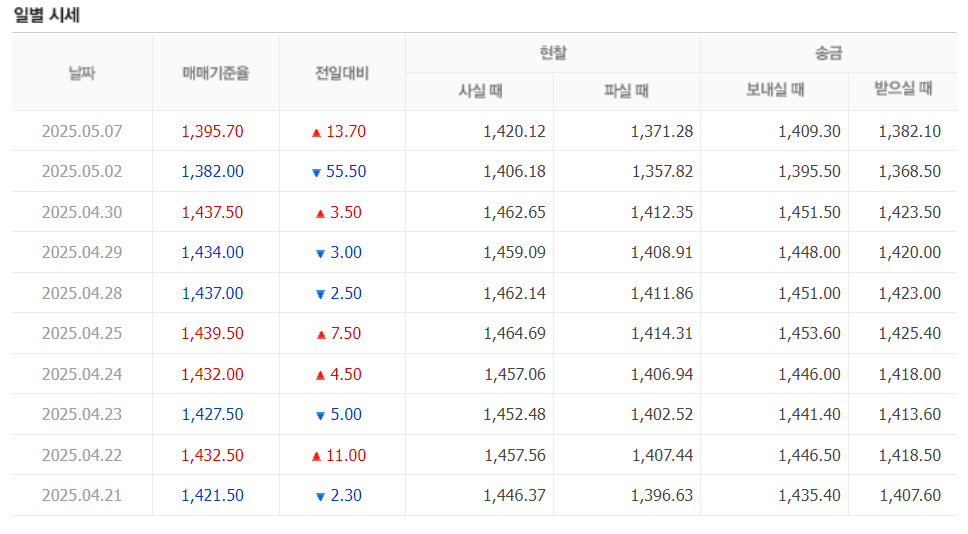Image resolution: width=968 pixels, height=534 pixels.
Task: Select the date 2025.05.02
Action: (x=82, y=172)
